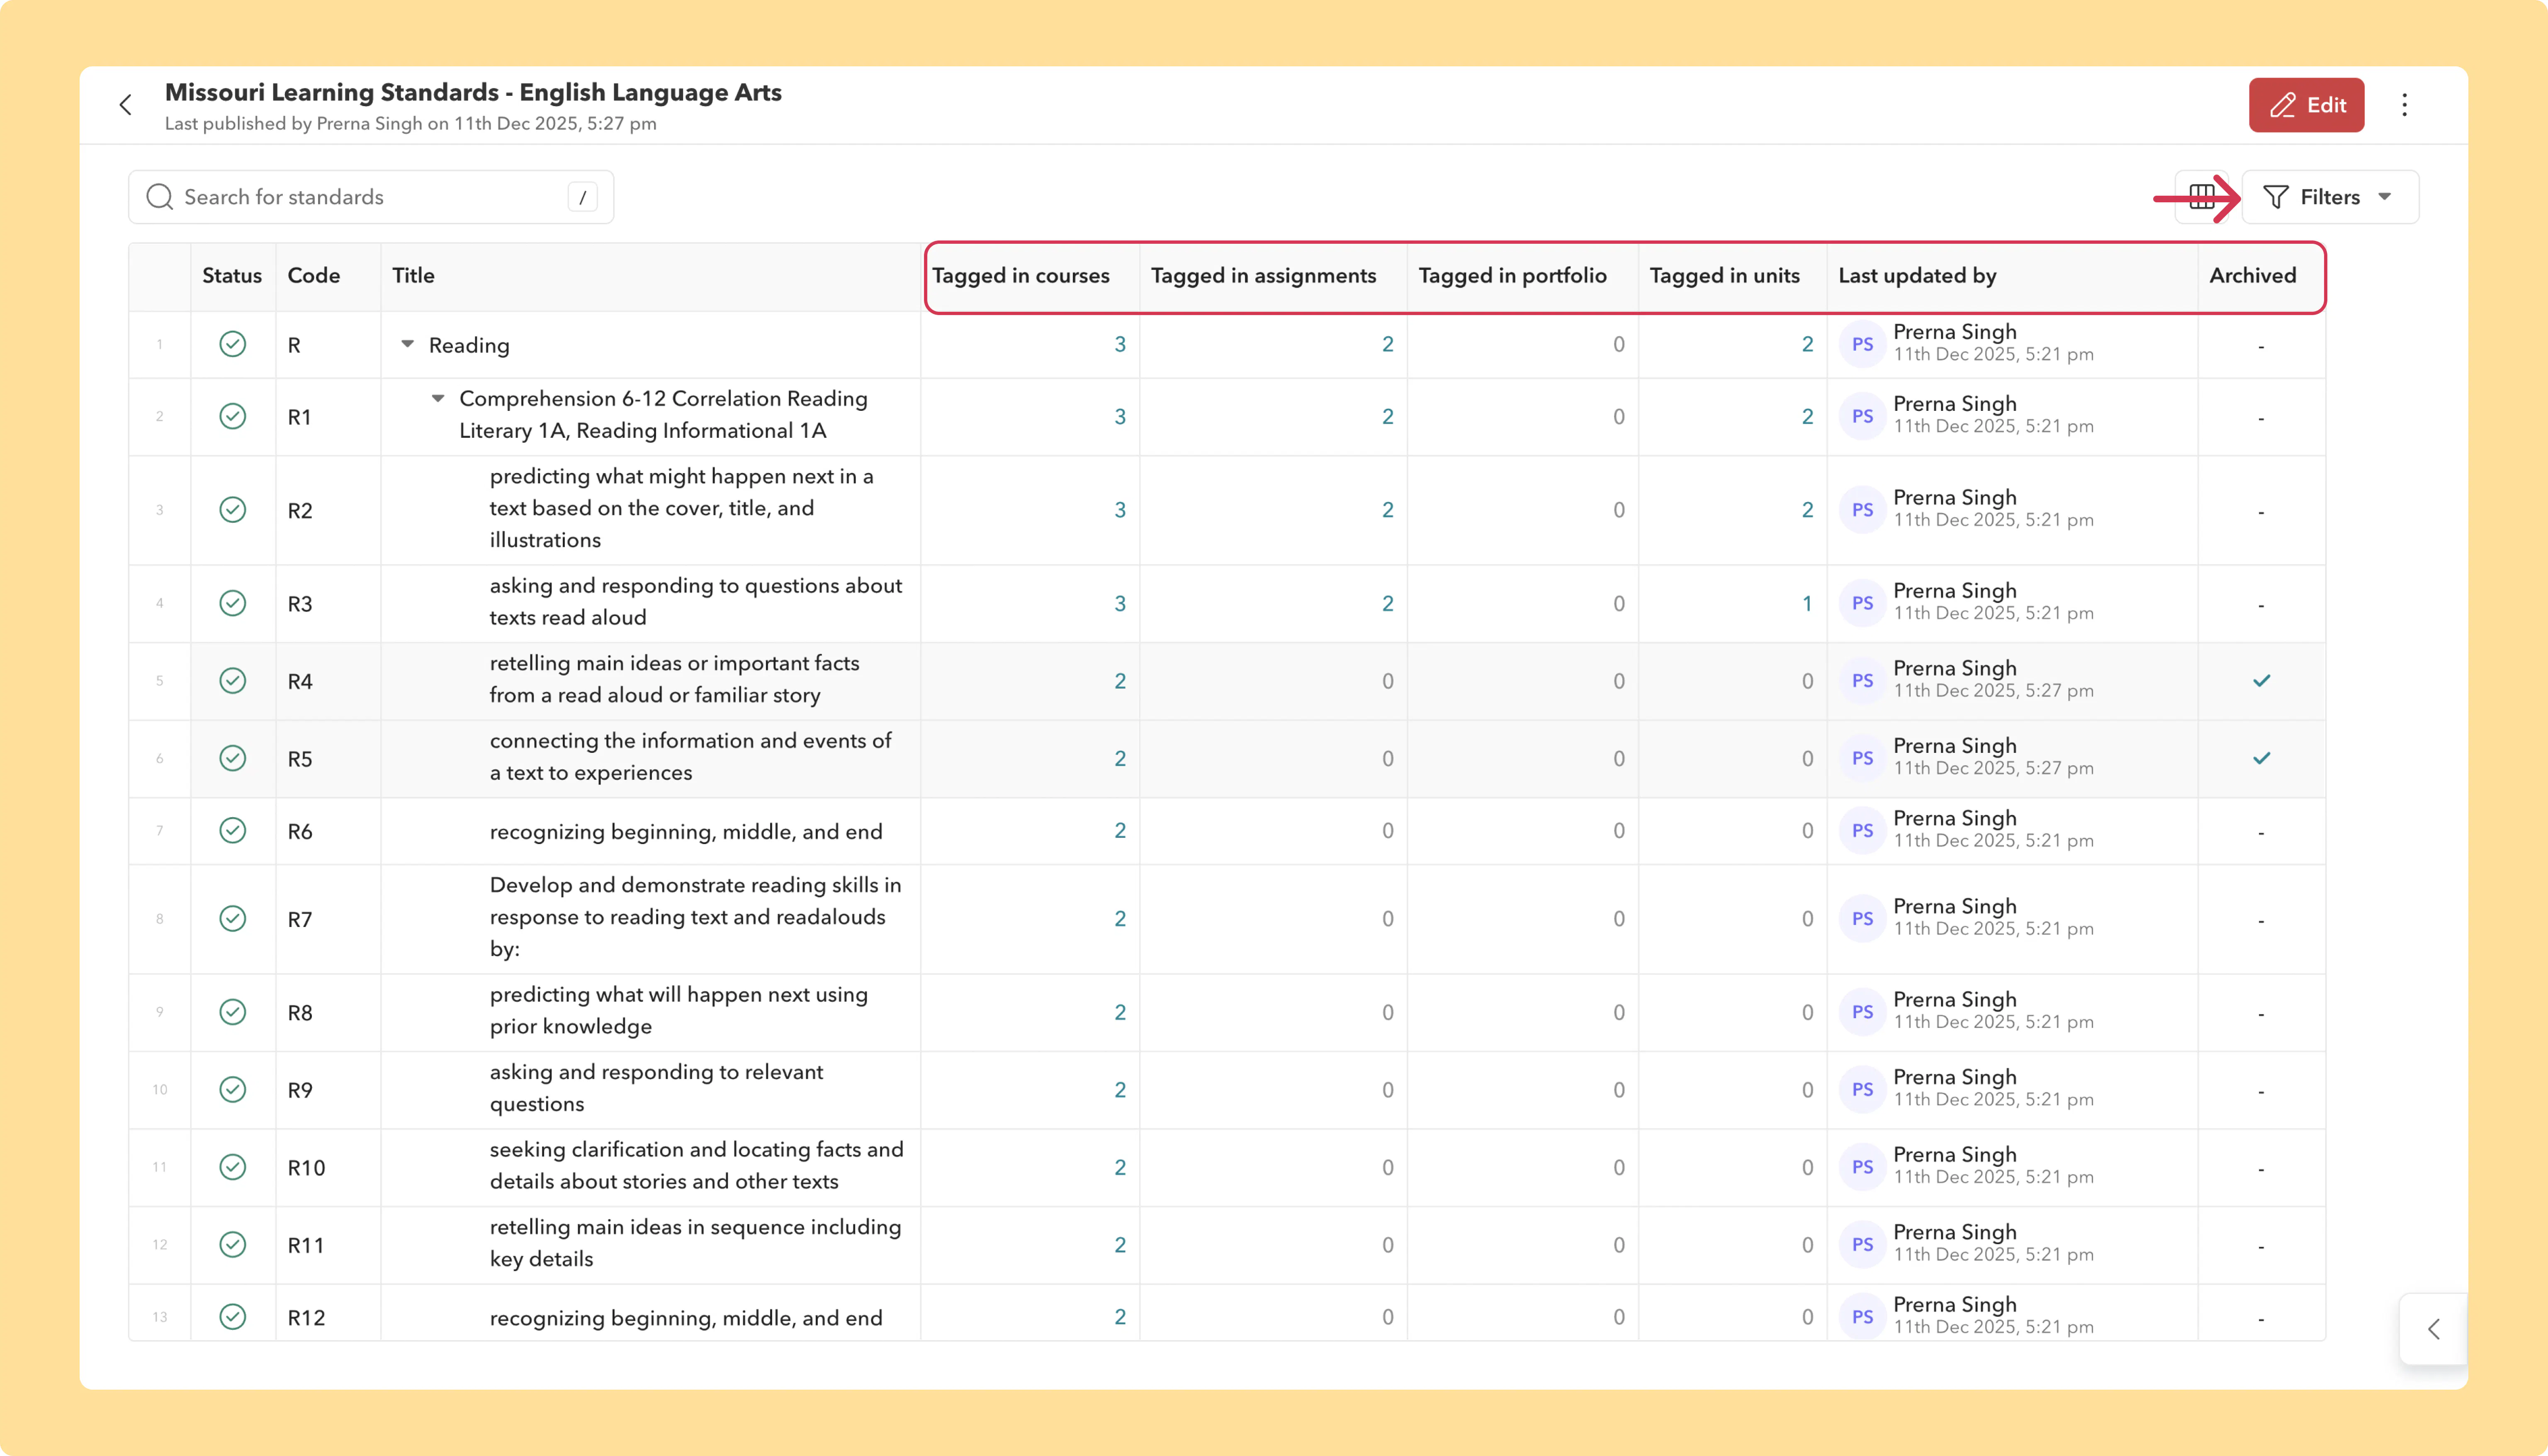Click the Code column header
Viewport: 2548px width, 1456px height.
(x=314, y=276)
